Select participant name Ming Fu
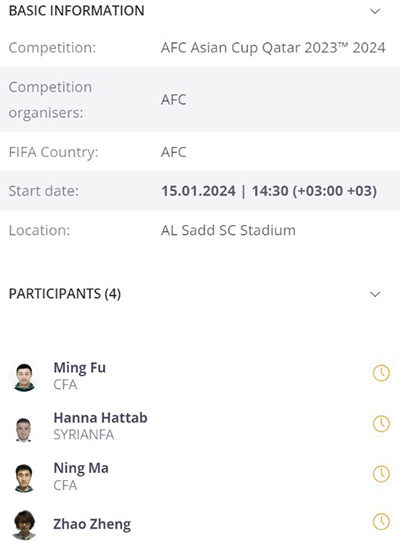Image resolution: width=400 pixels, height=544 pixels. click(x=79, y=368)
